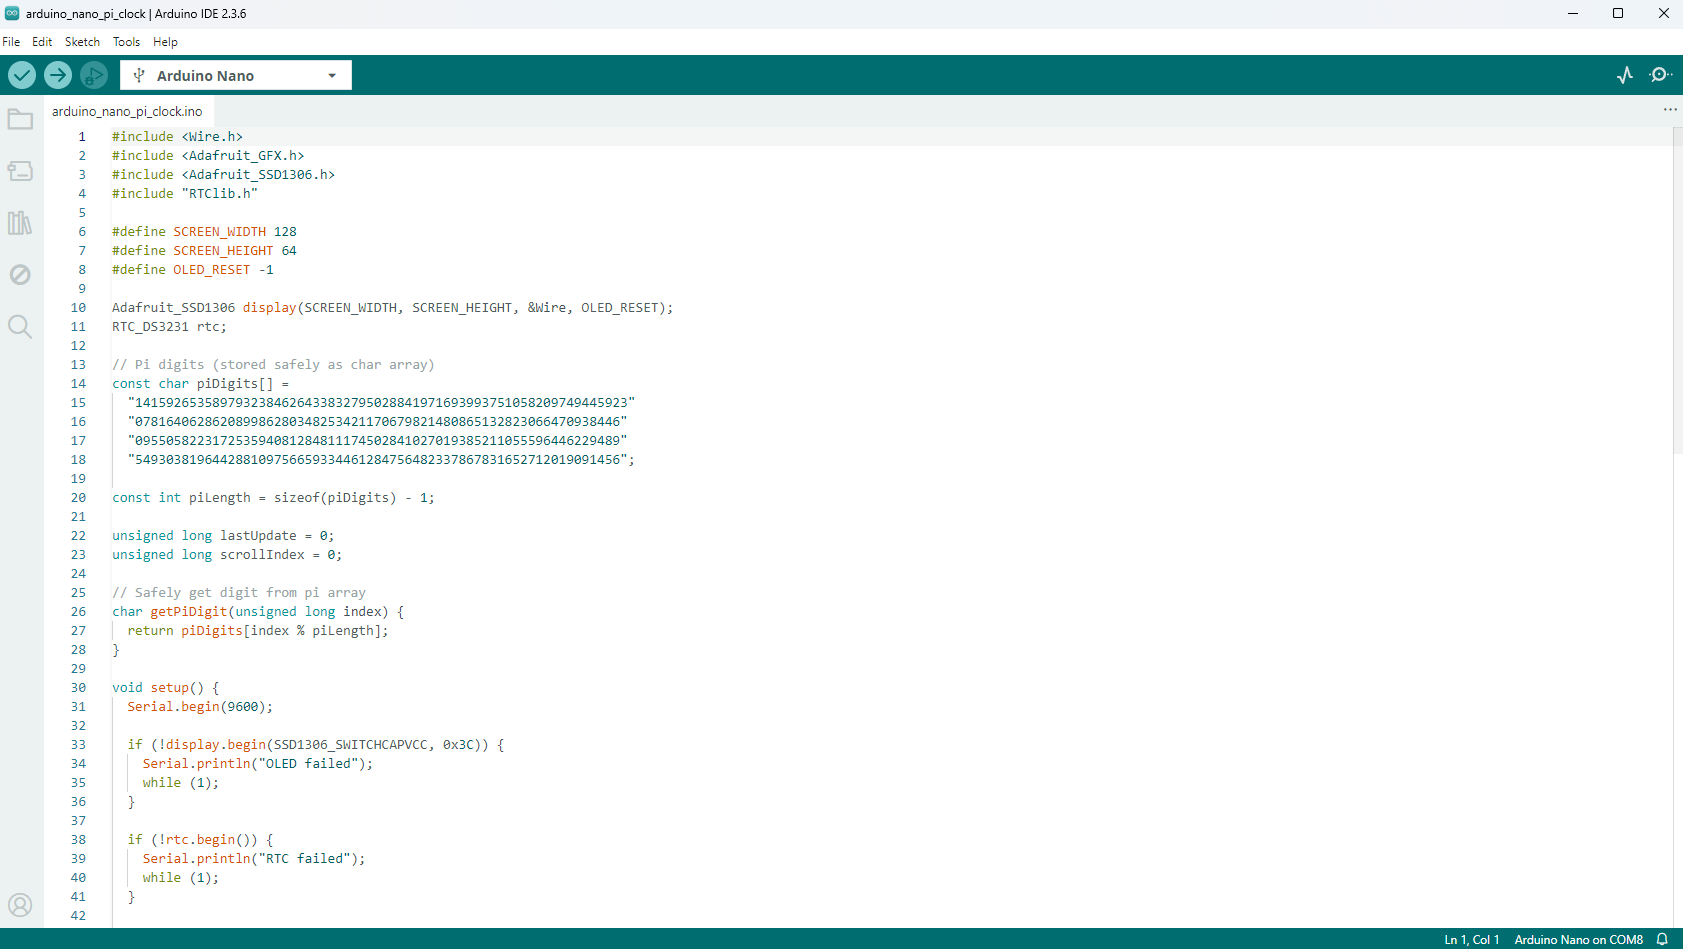Click on '#define OLED_RESET -1' line
This screenshot has width=1683, height=949.
tap(193, 270)
